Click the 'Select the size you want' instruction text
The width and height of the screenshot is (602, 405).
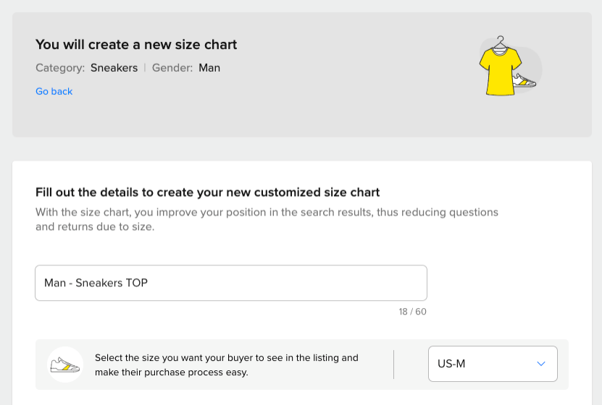click(x=226, y=364)
